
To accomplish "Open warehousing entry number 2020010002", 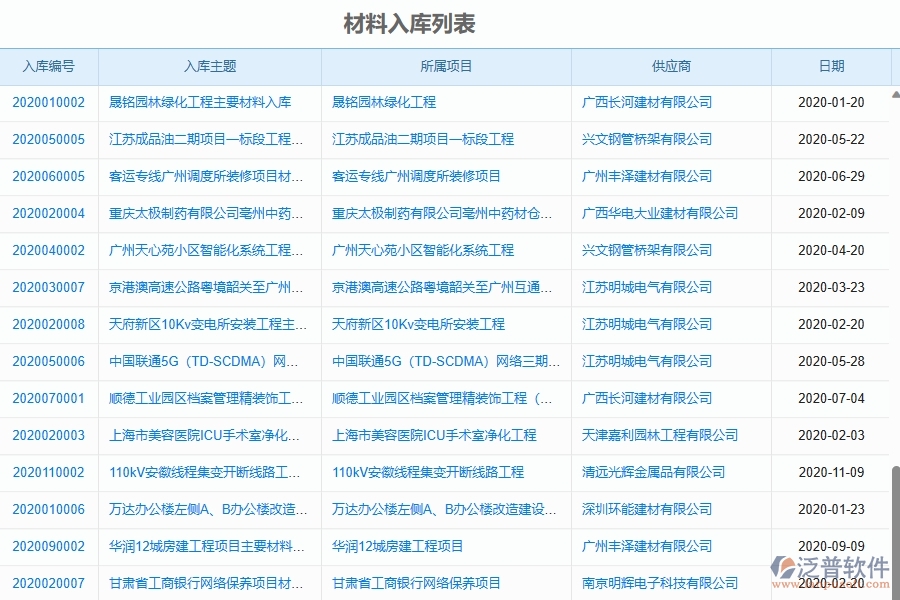I will pyautogui.click(x=49, y=102).
